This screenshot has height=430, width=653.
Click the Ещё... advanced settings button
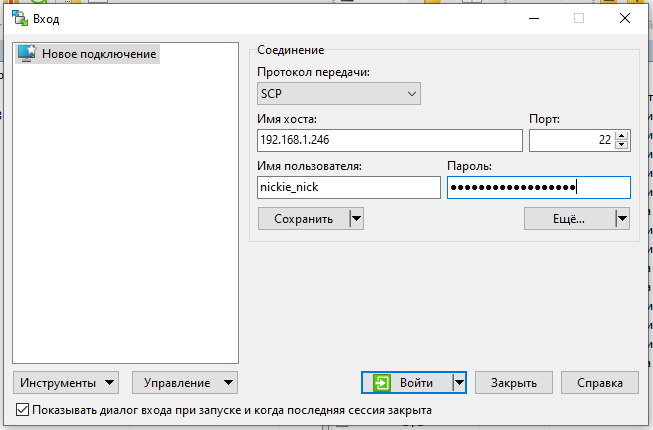(x=568, y=218)
